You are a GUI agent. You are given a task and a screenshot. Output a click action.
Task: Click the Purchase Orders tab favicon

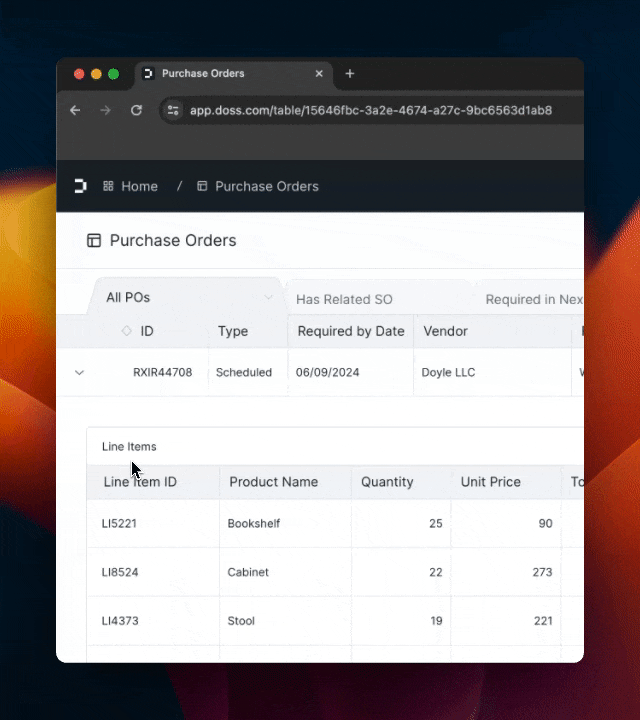[148, 73]
